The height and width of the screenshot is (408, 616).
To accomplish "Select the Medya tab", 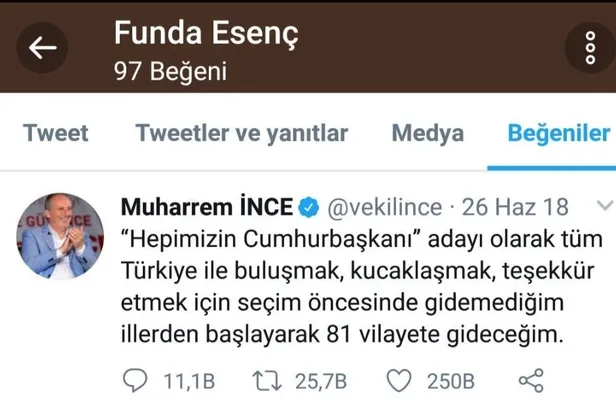I will [427, 133].
